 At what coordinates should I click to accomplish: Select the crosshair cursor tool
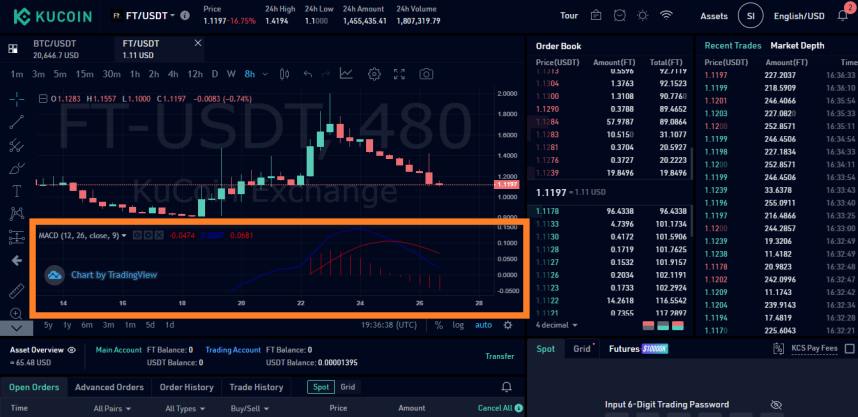(16, 99)
